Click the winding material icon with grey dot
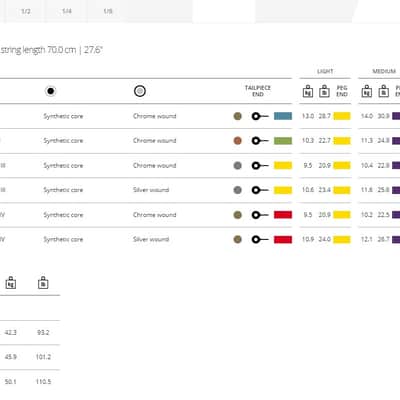Viewport: 400px width, 400px height. coord(140,91)
